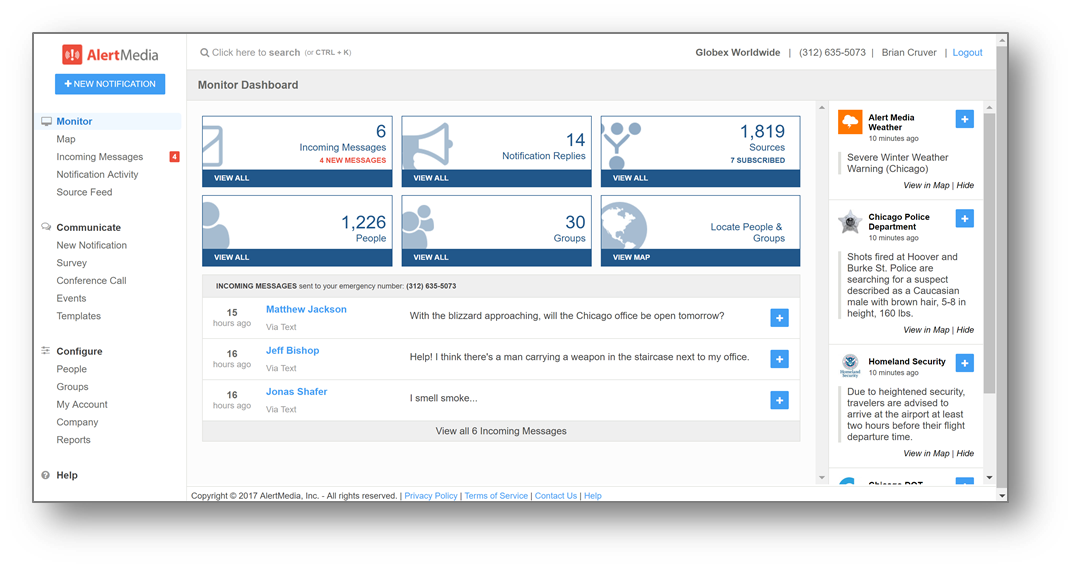Screen dimensions: 1074x568
Task: Open Contact Us footer link
Action: coord(555,496)
